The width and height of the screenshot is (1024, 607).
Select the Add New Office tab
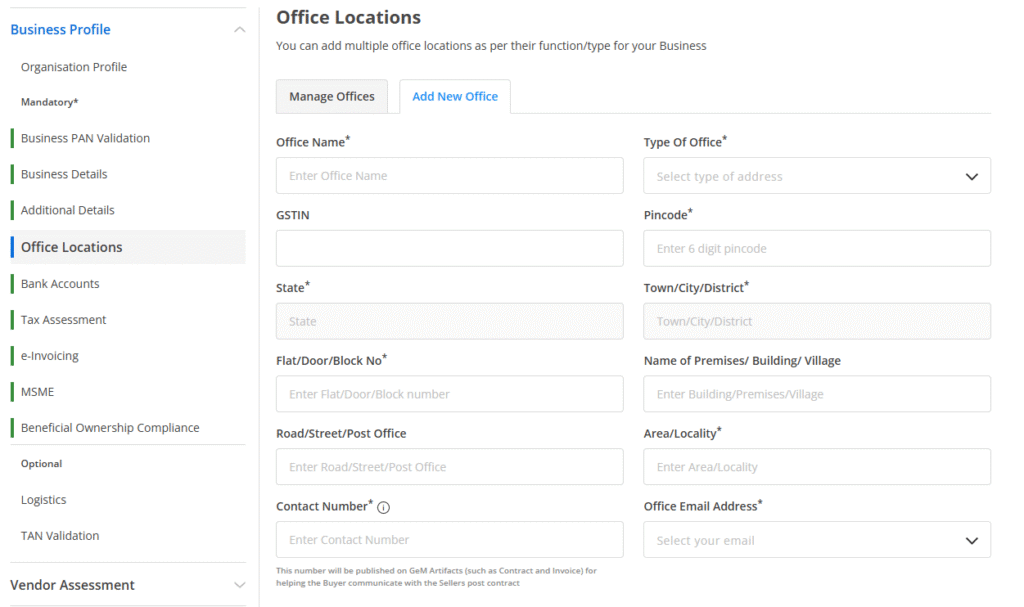455,97
